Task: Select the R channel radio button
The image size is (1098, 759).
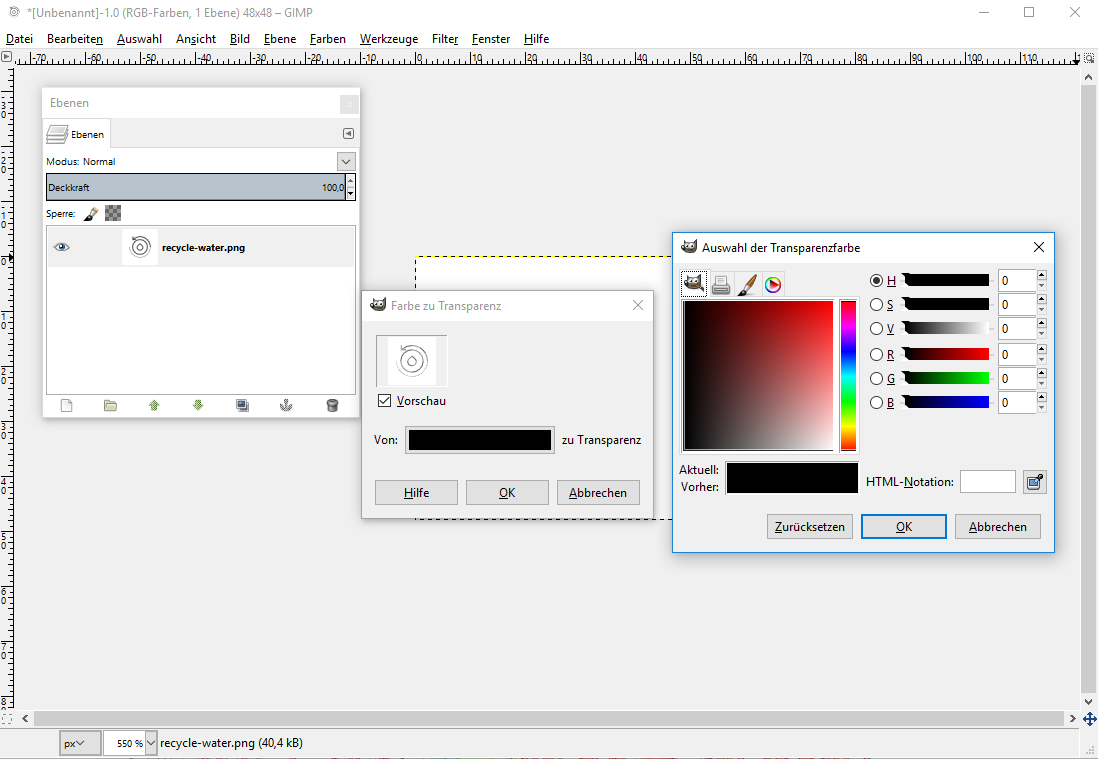Action: point(876,353)
